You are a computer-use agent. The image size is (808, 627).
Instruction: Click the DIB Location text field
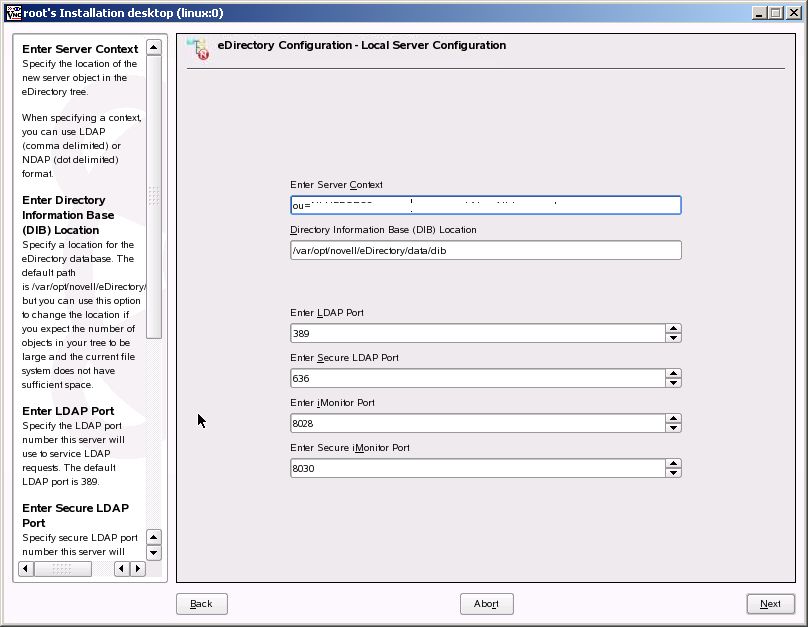pos(485,250)
